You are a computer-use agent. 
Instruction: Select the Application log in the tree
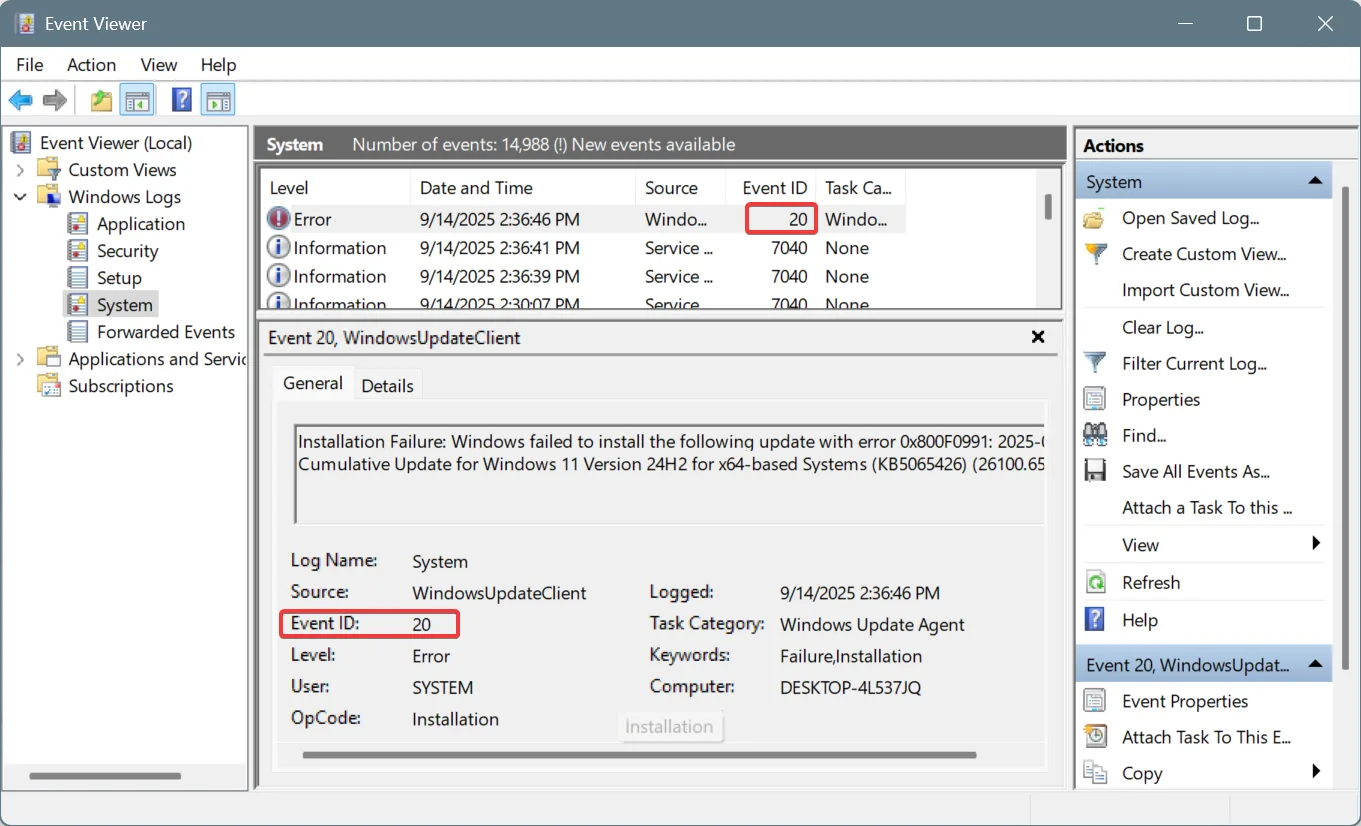pyautogui.click(x=139, y=223)
